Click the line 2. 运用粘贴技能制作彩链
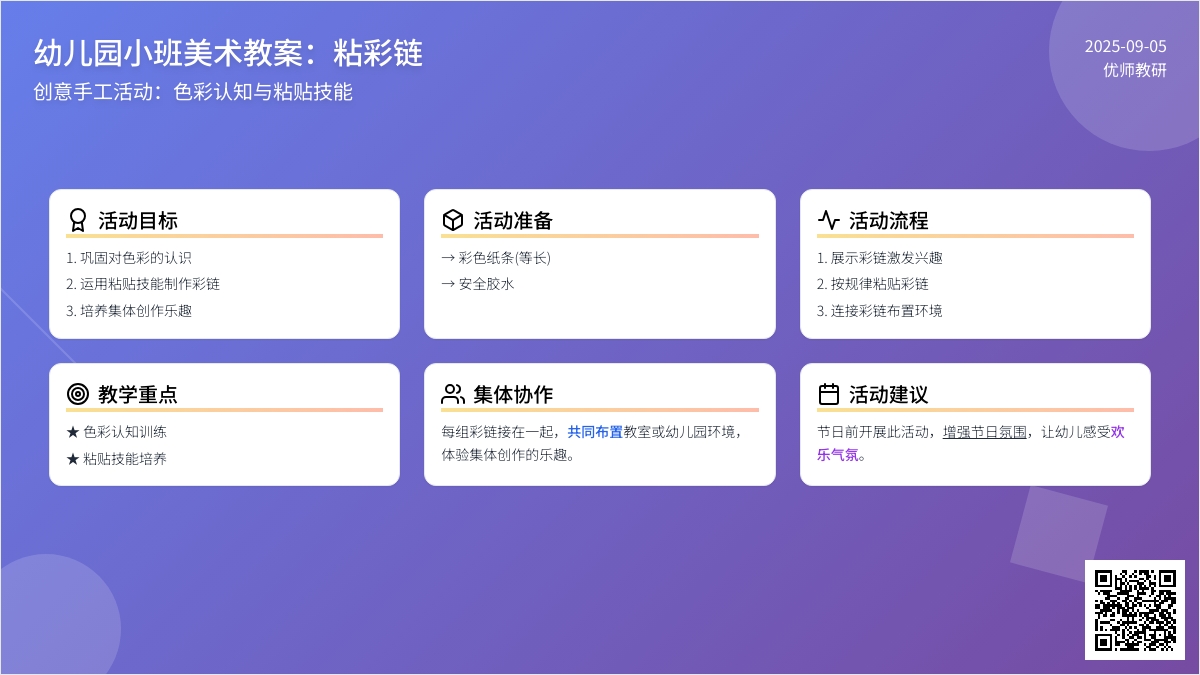 [x=143, y=284]
